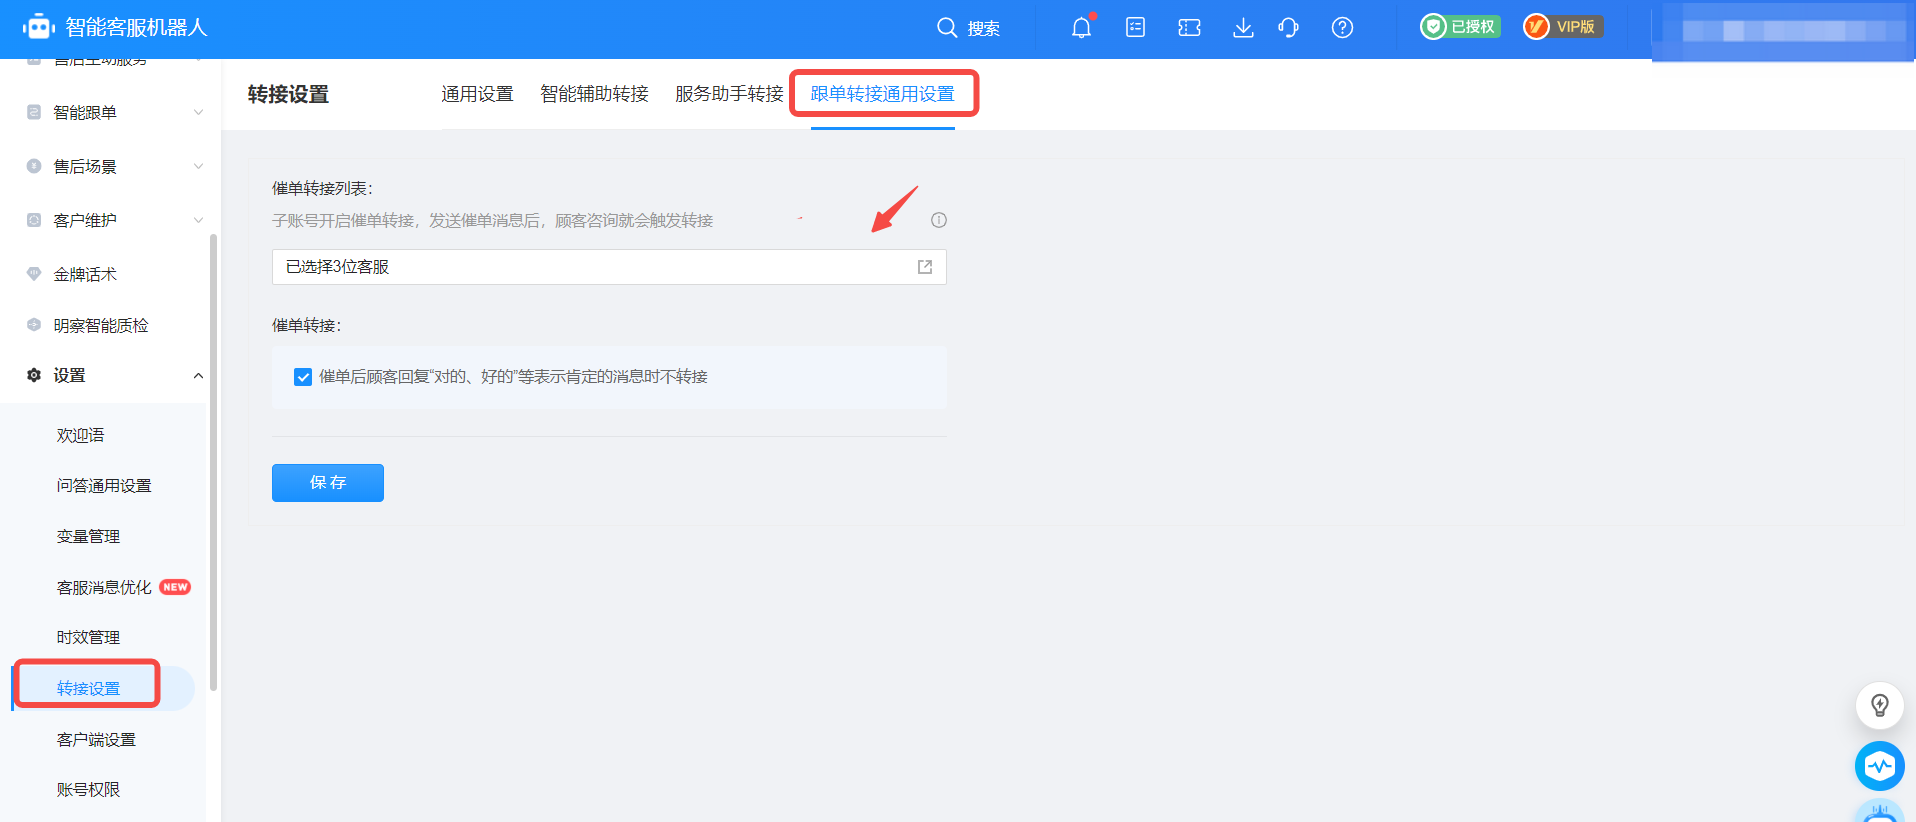The height and width of the screenshot is (822, 1916).
Task: Open 账号权限 in the sidebar
Action: point(88,790)
